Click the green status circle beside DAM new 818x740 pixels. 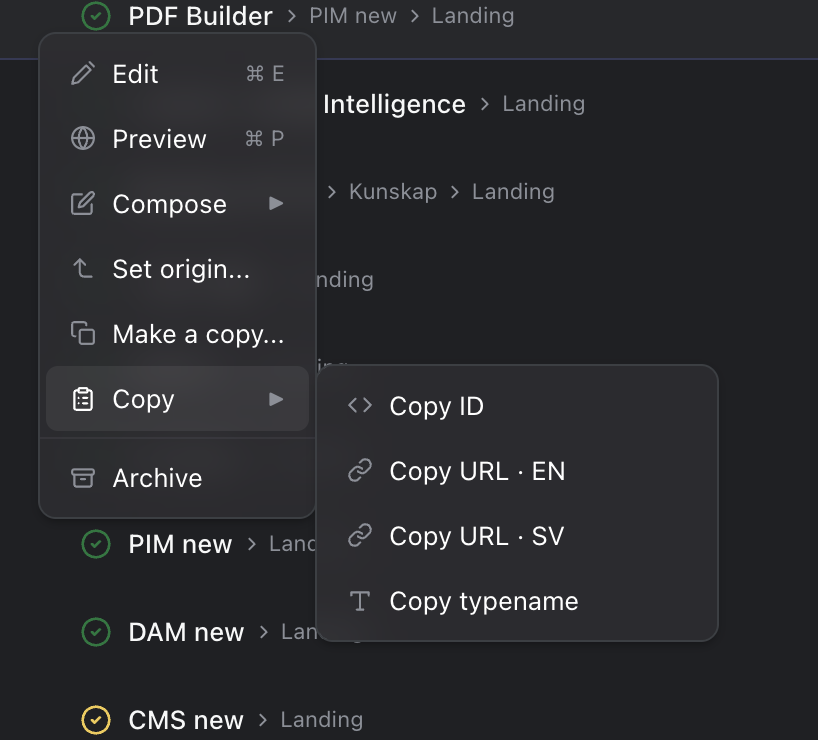[x=96, y=632]
